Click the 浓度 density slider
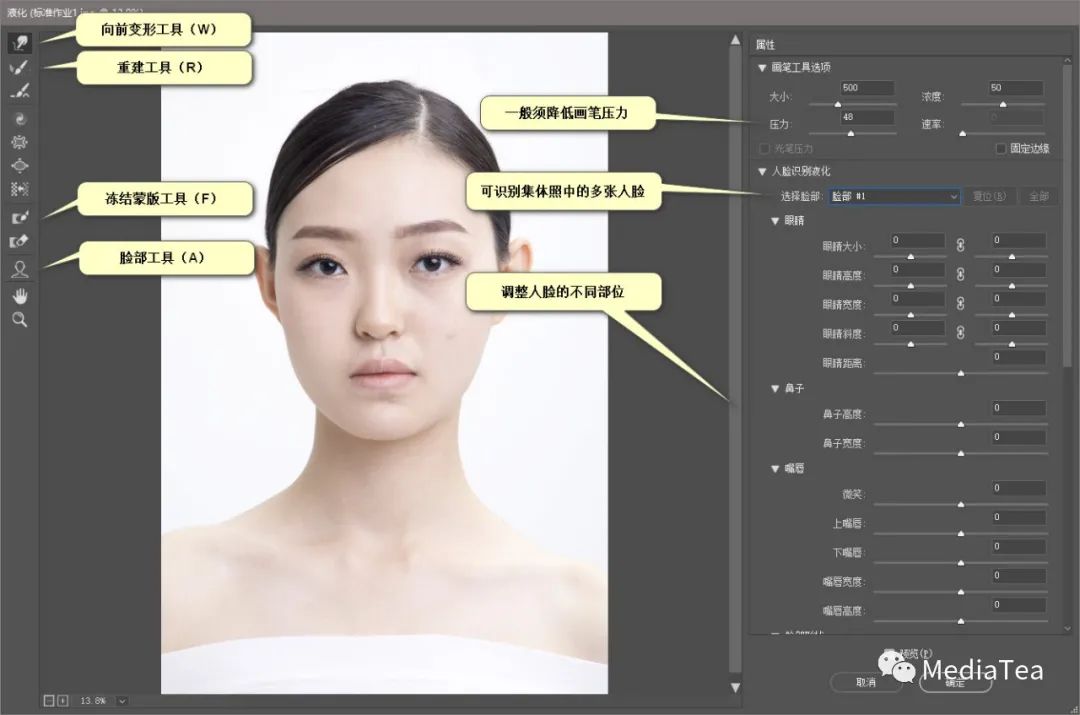 click(1003, 105)
